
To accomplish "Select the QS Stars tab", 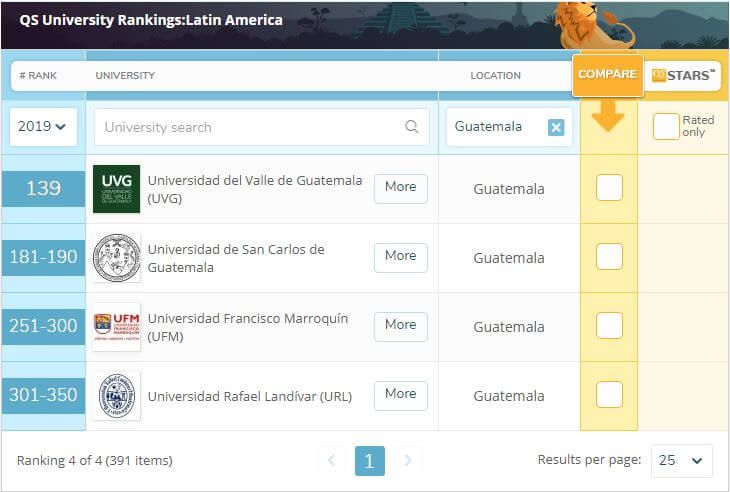I will (683, 75).
